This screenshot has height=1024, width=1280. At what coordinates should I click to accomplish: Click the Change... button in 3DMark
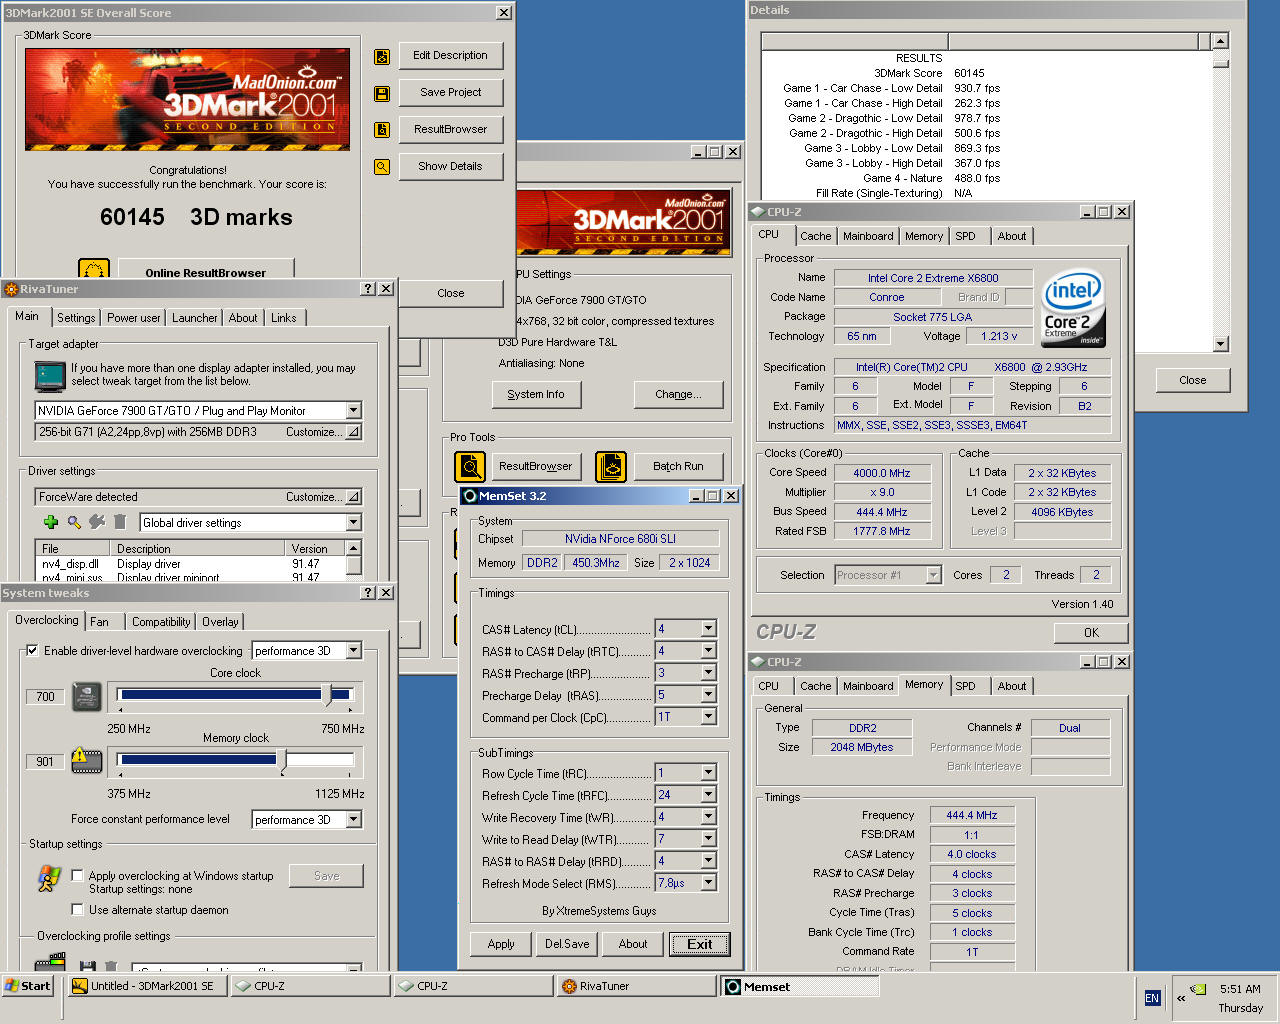678,395
